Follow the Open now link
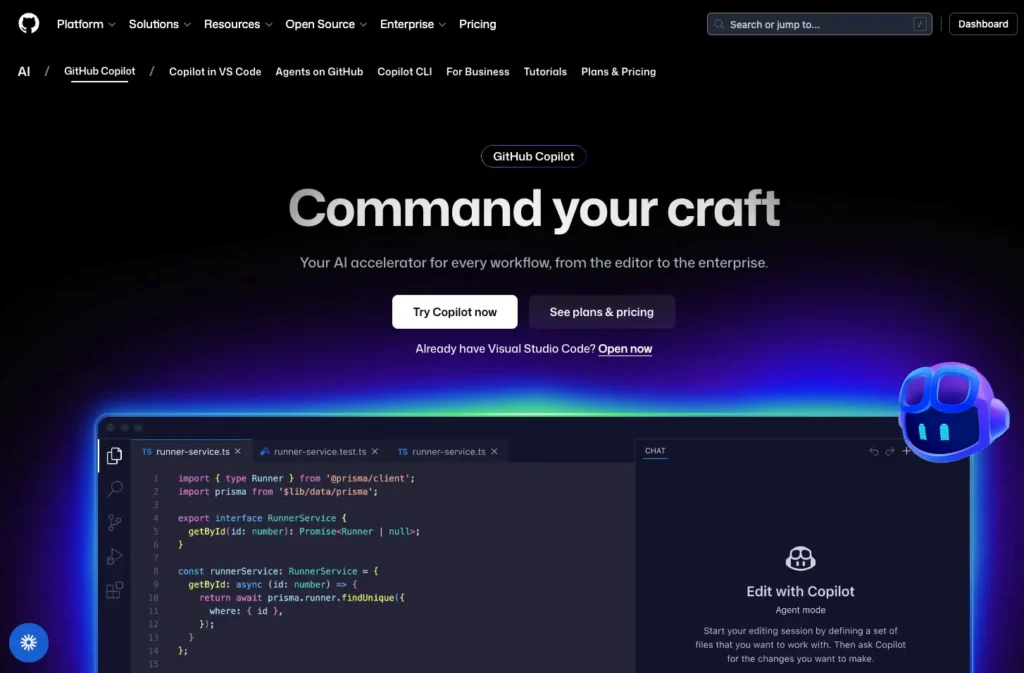 (625, 348)
